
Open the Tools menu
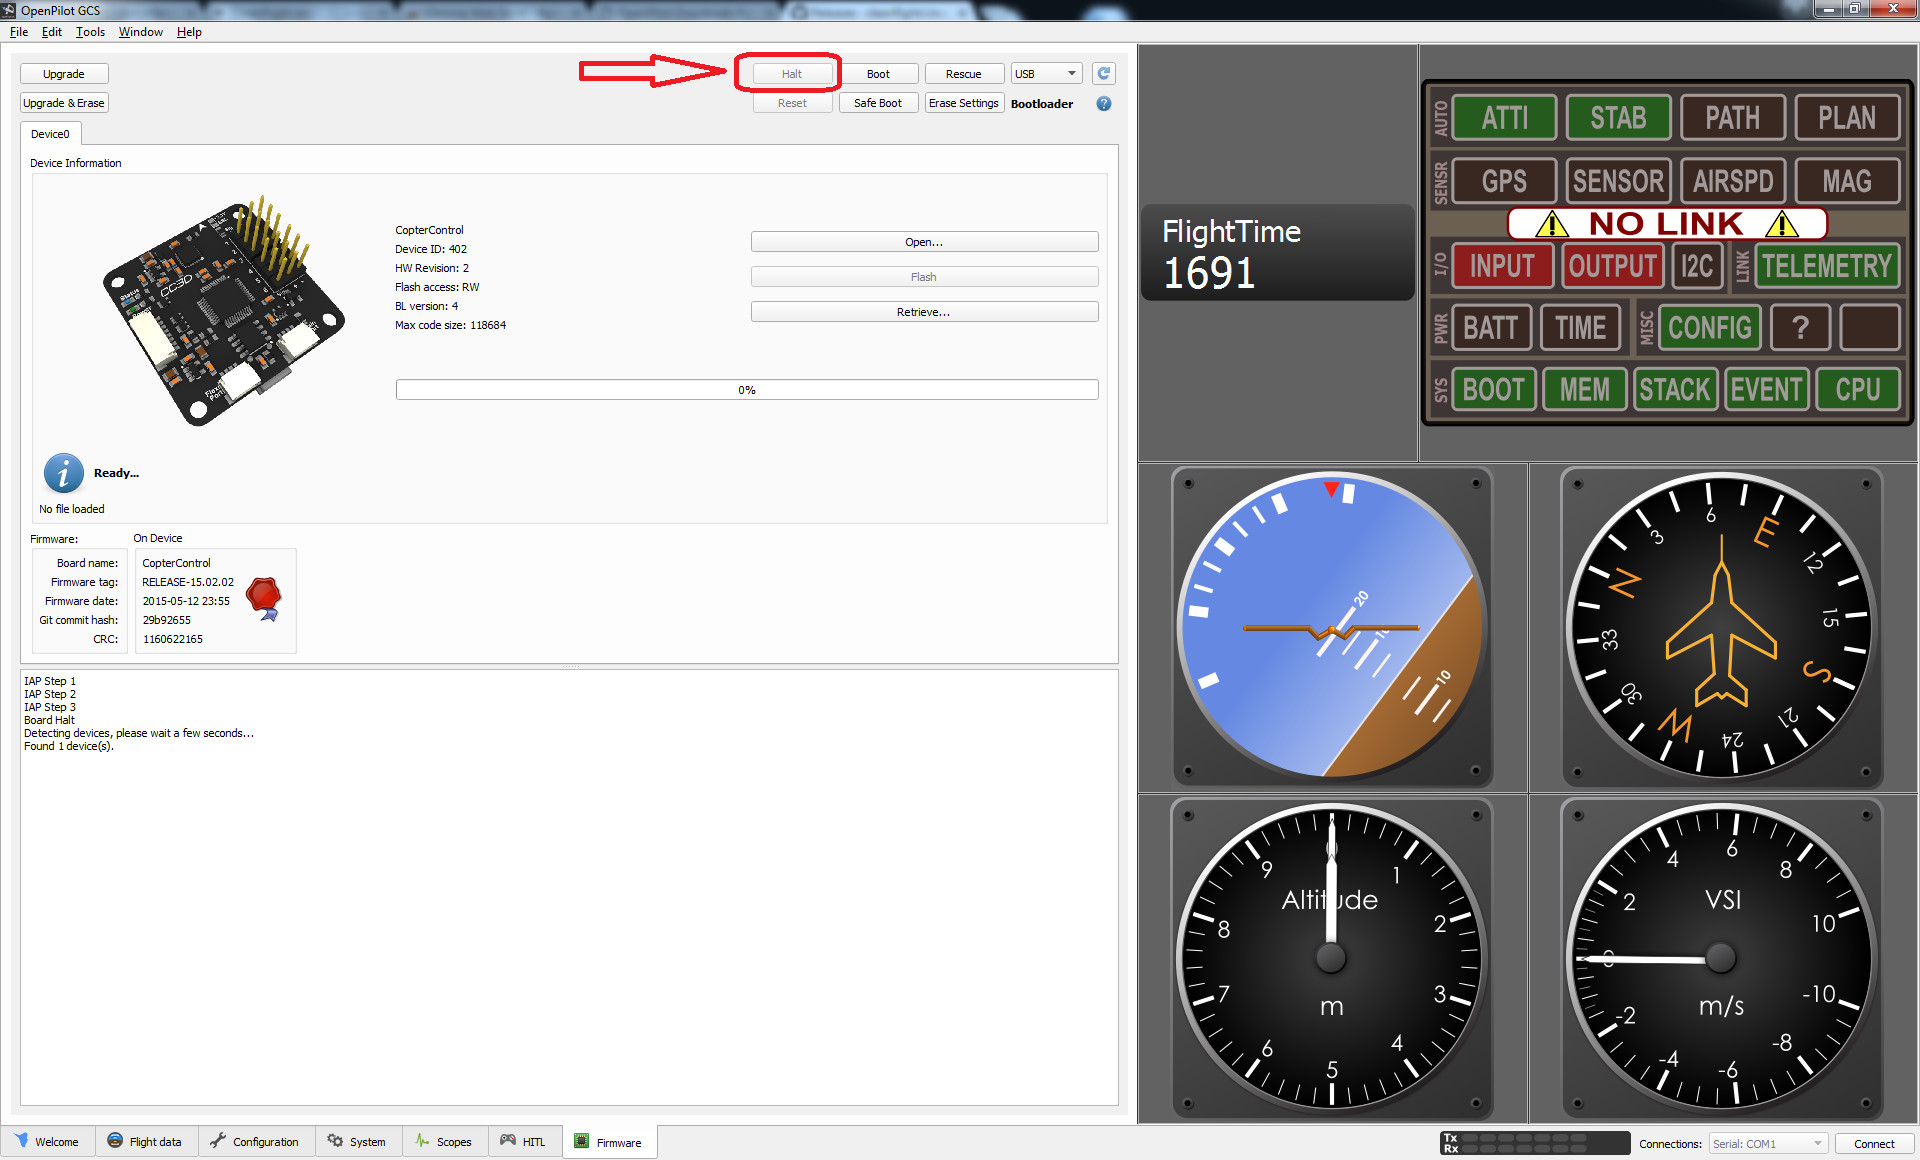pos(90,32)
